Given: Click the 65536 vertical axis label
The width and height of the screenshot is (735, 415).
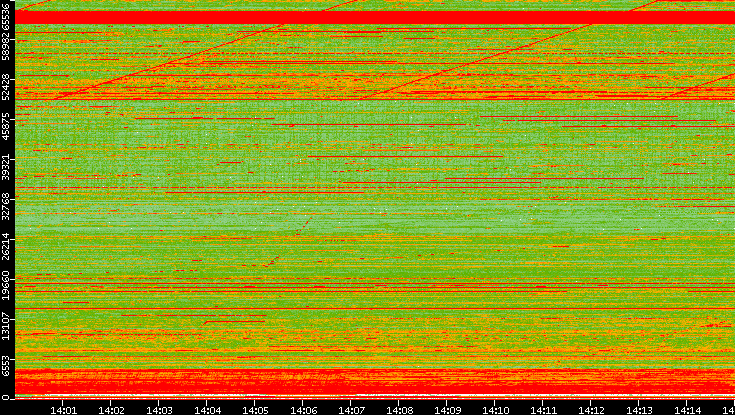Looking at the screenshot, I should pyautogui.click(x=6, y=15).
